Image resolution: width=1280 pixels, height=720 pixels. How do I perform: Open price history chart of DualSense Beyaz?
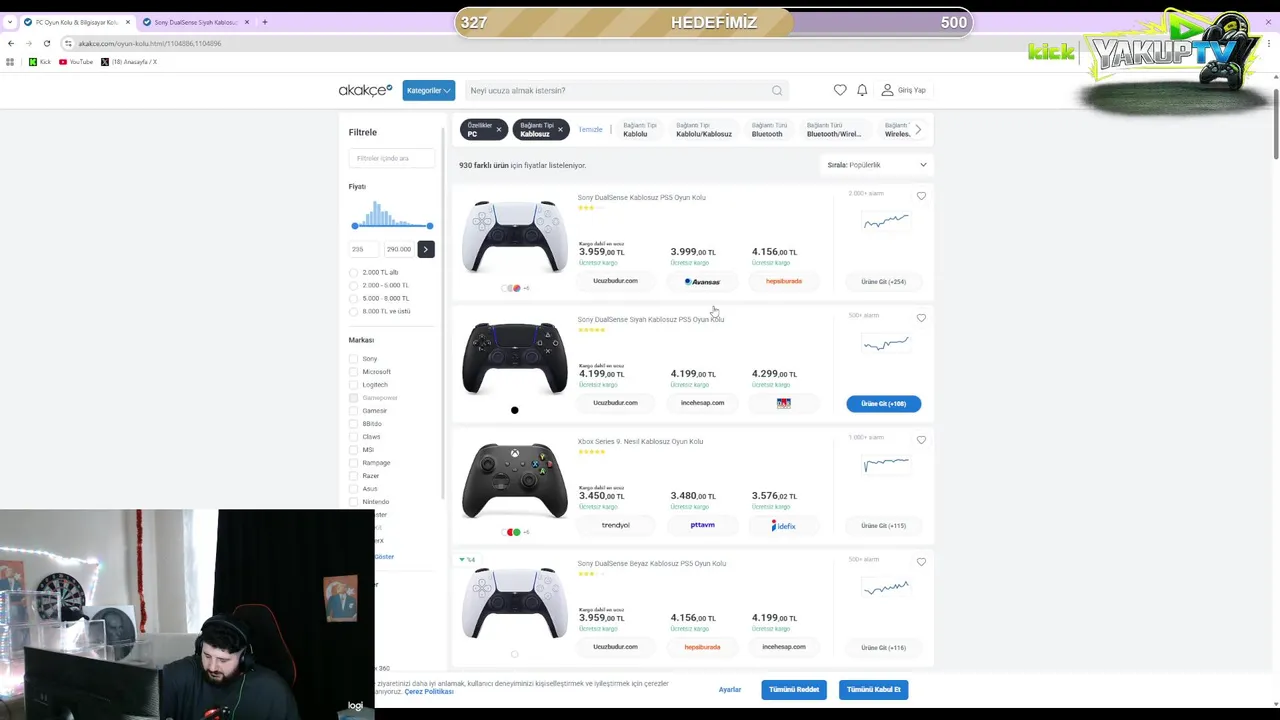click(886, 588)
